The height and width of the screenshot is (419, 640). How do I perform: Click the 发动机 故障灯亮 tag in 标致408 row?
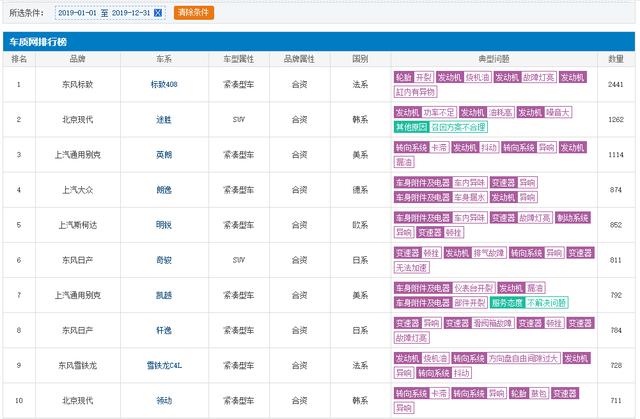coord(525,77)
